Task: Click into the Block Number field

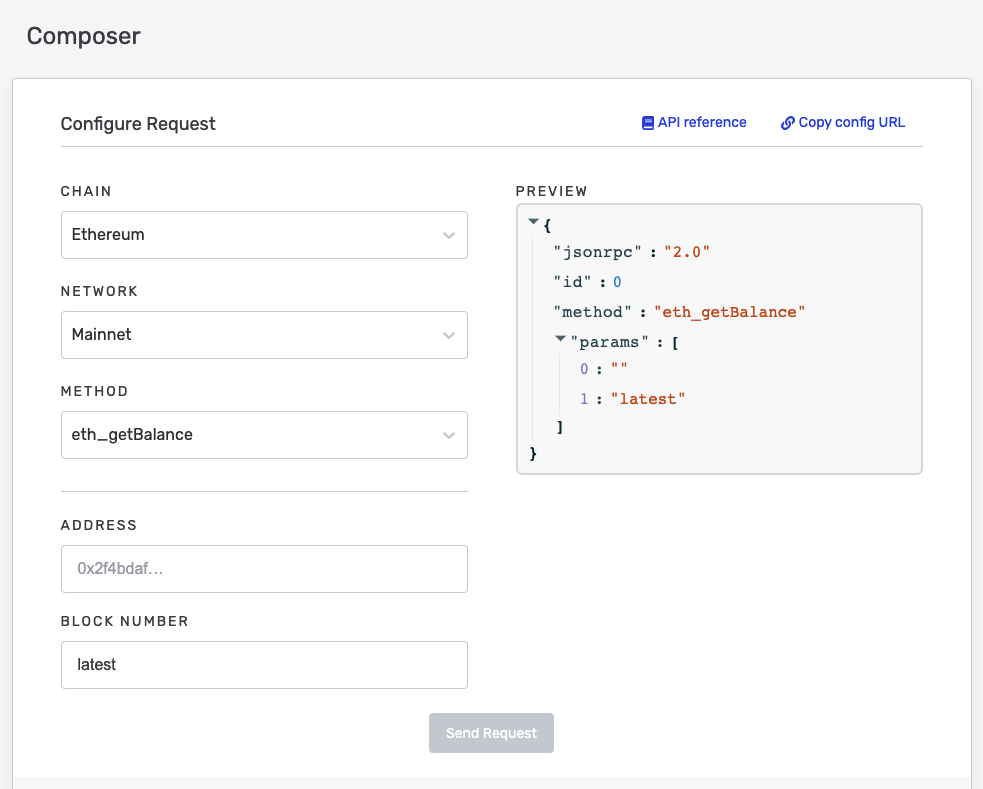Action: point(264,664)
